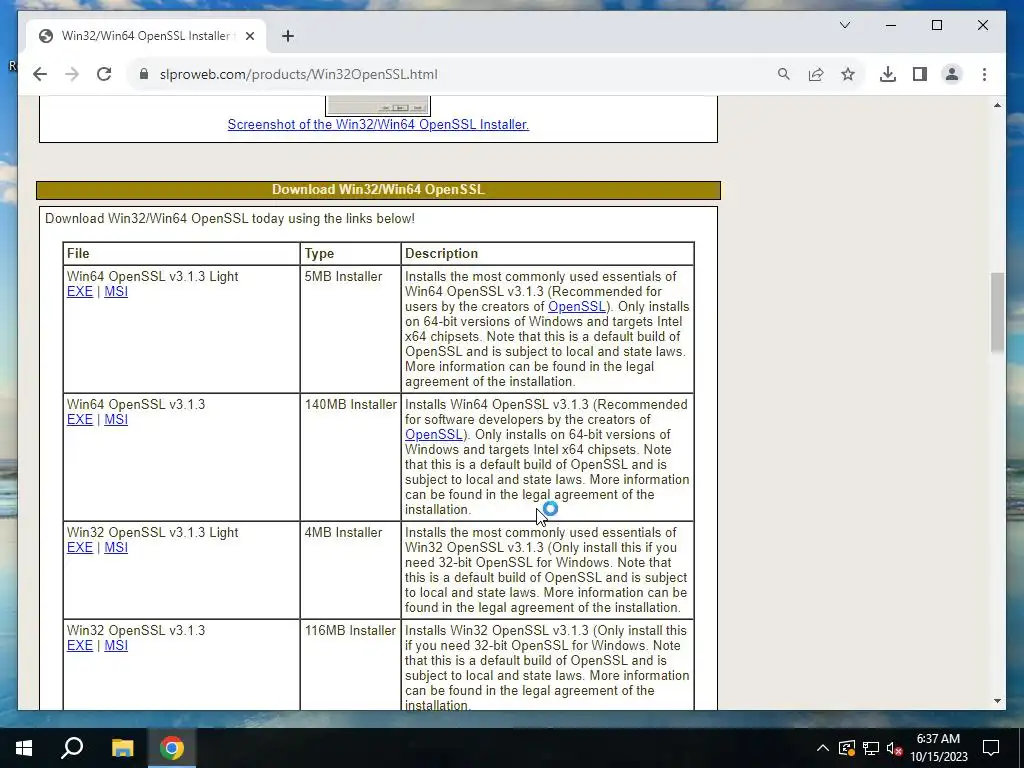View site information lock icon
The image size is (1024, 768).
pyautogui.click(x=144, y=74)
